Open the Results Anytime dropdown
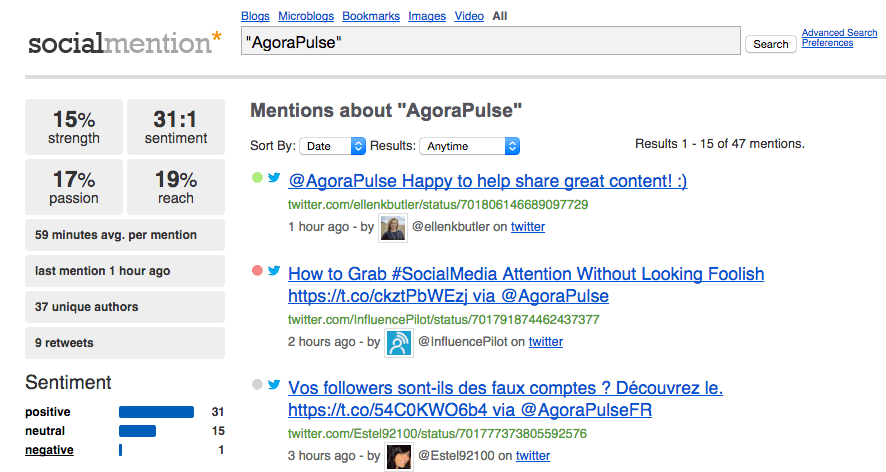The height and width of the screenshot is (472, 886). [470, 146]
